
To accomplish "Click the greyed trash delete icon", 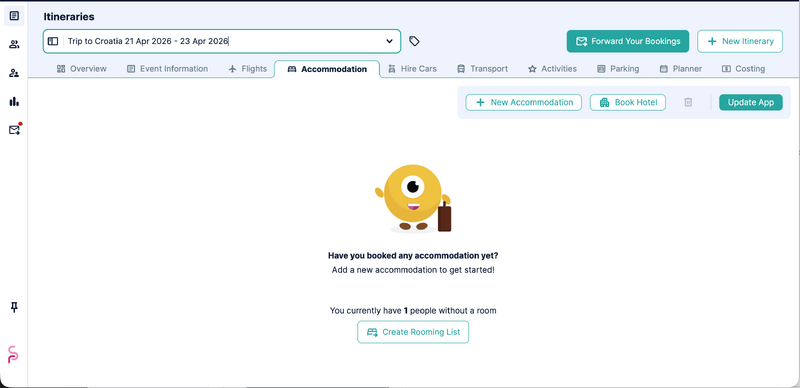I will coord(688,102).
